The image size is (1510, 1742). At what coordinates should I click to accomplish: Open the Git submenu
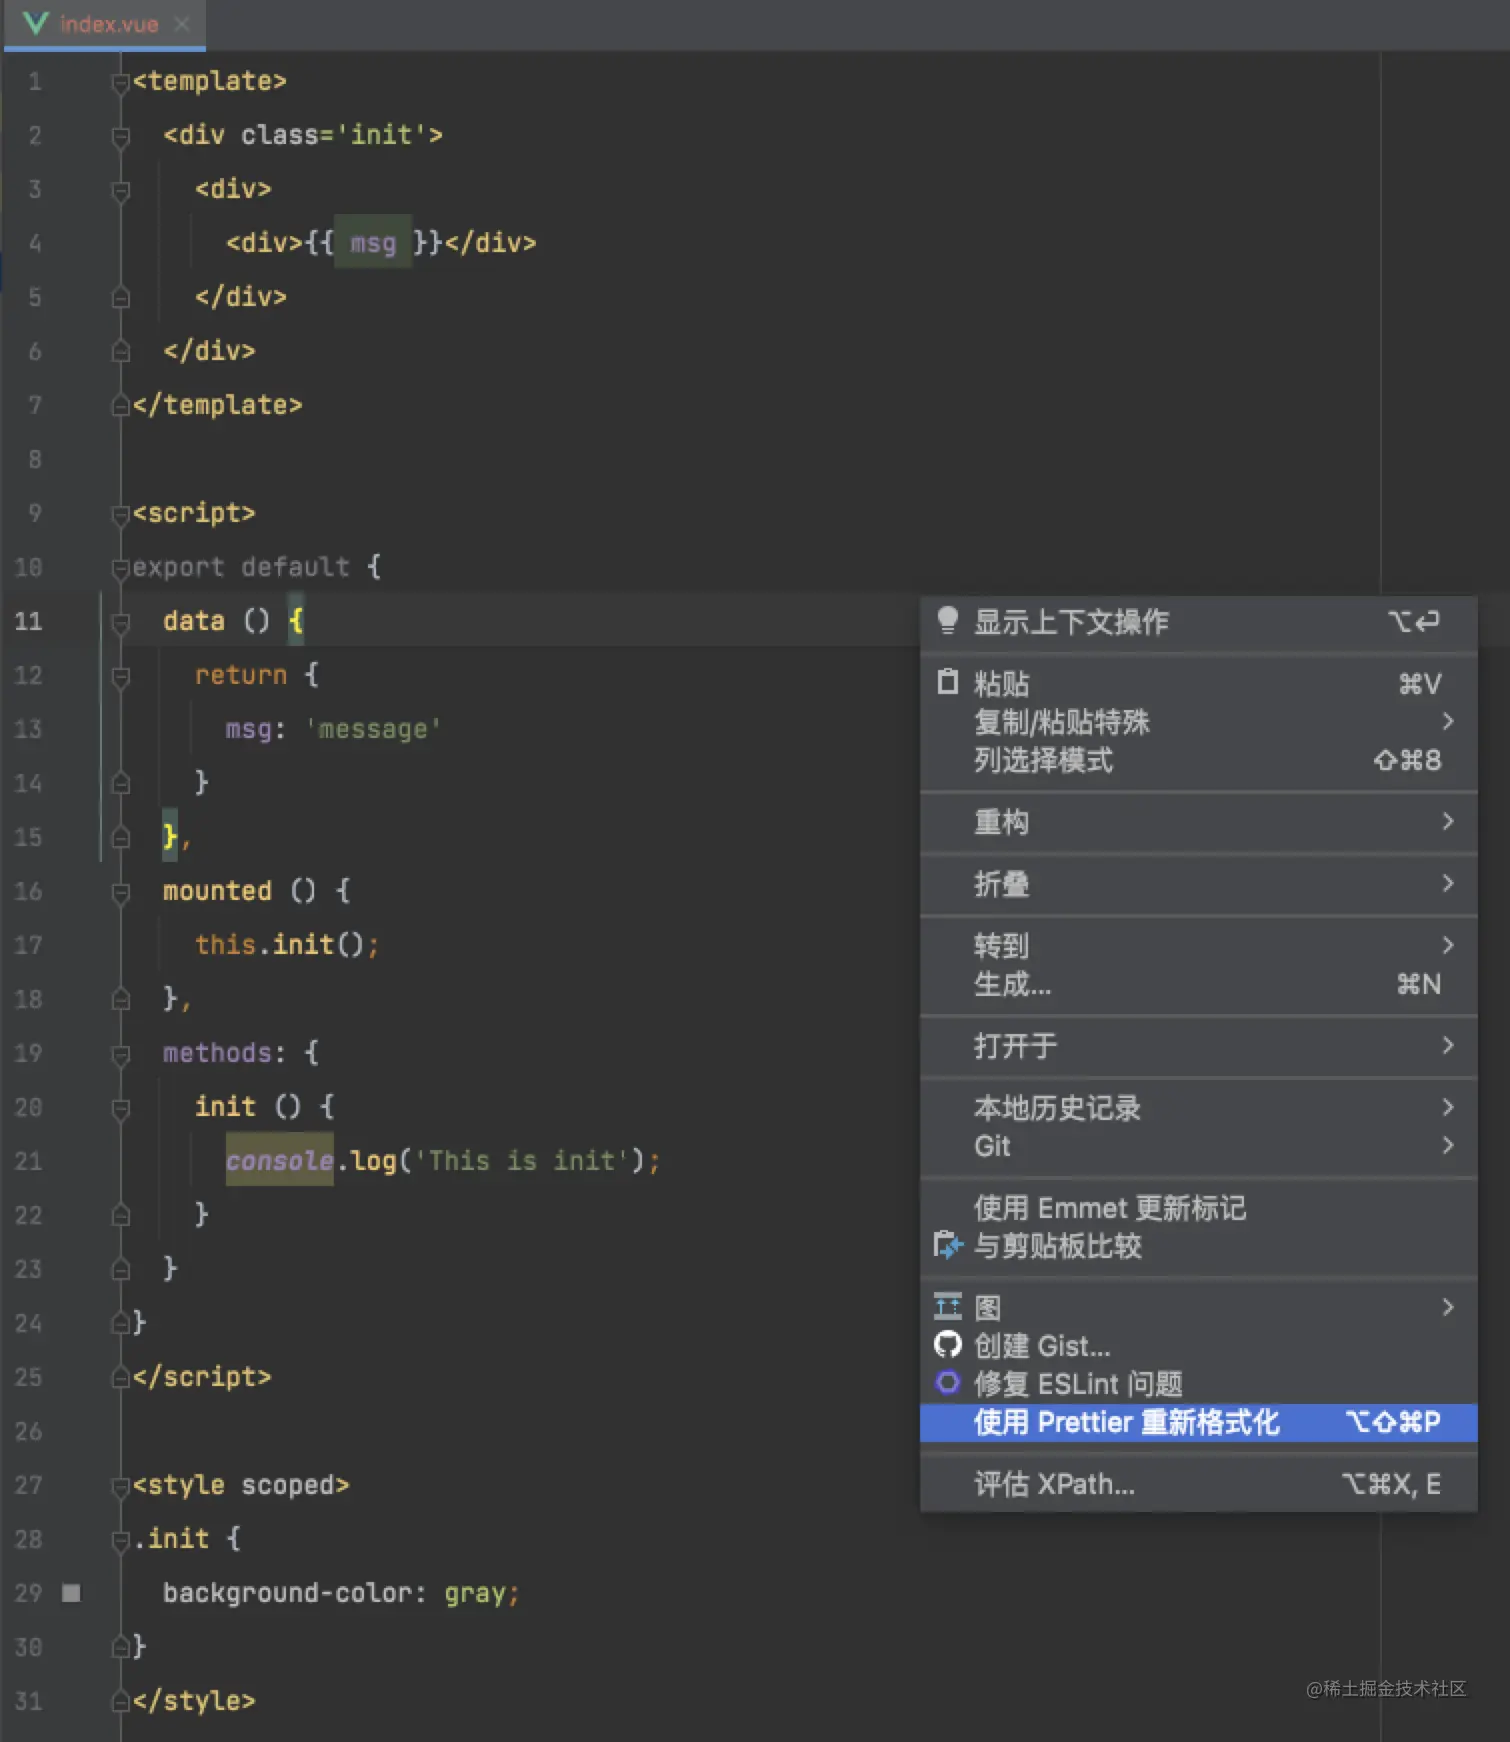click(1198, 1146)
